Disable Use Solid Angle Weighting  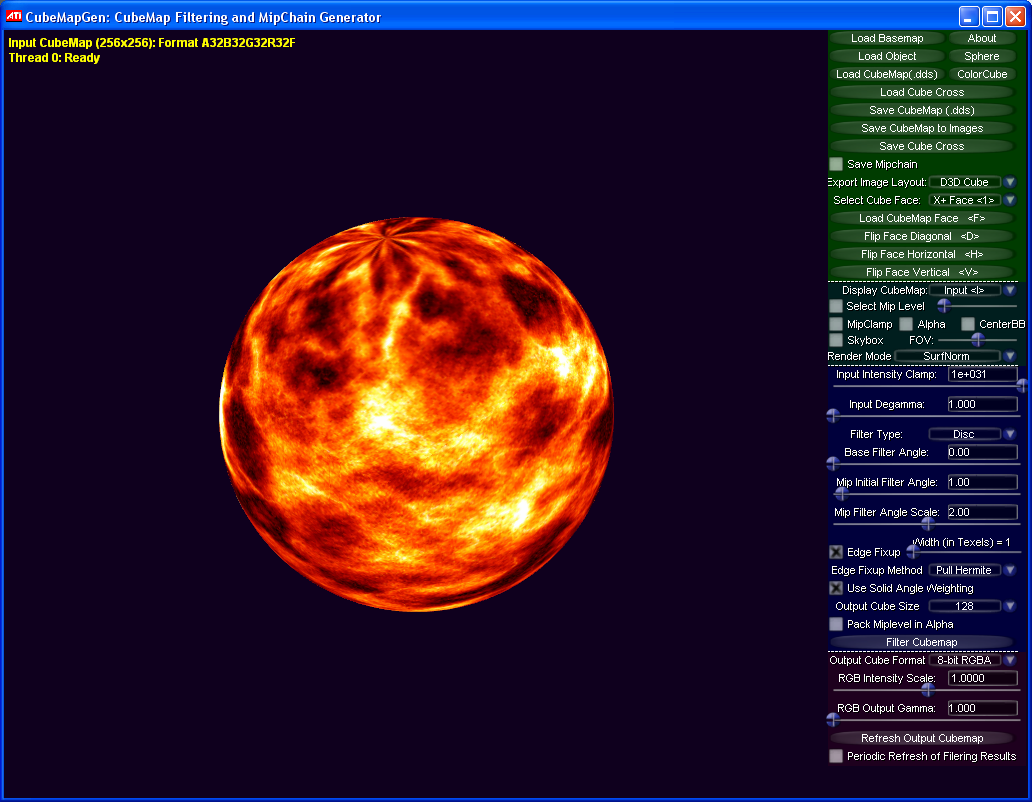click(836, 588)
